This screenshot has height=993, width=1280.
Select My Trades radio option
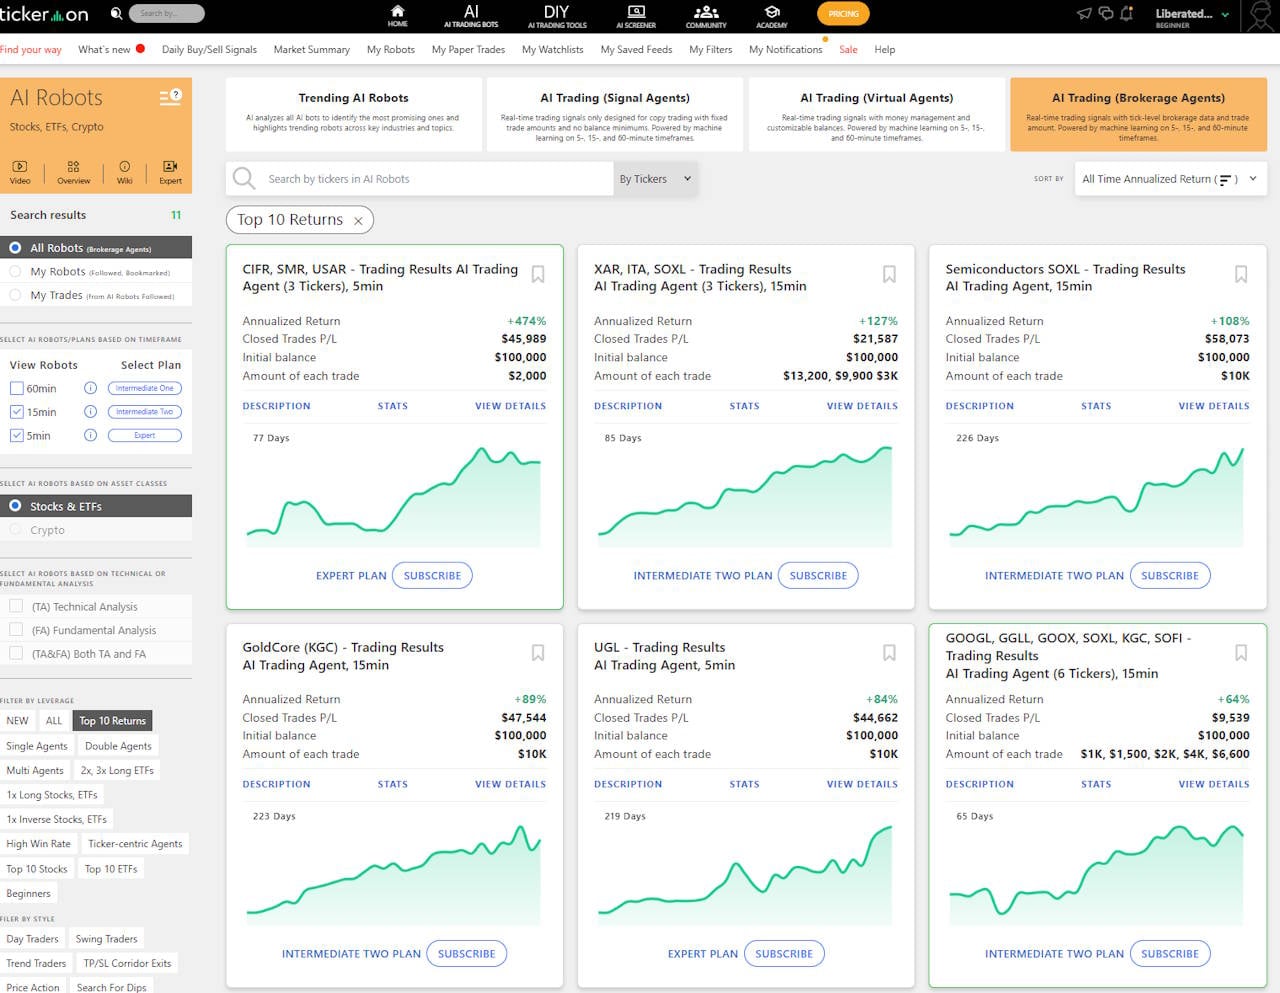15,295
